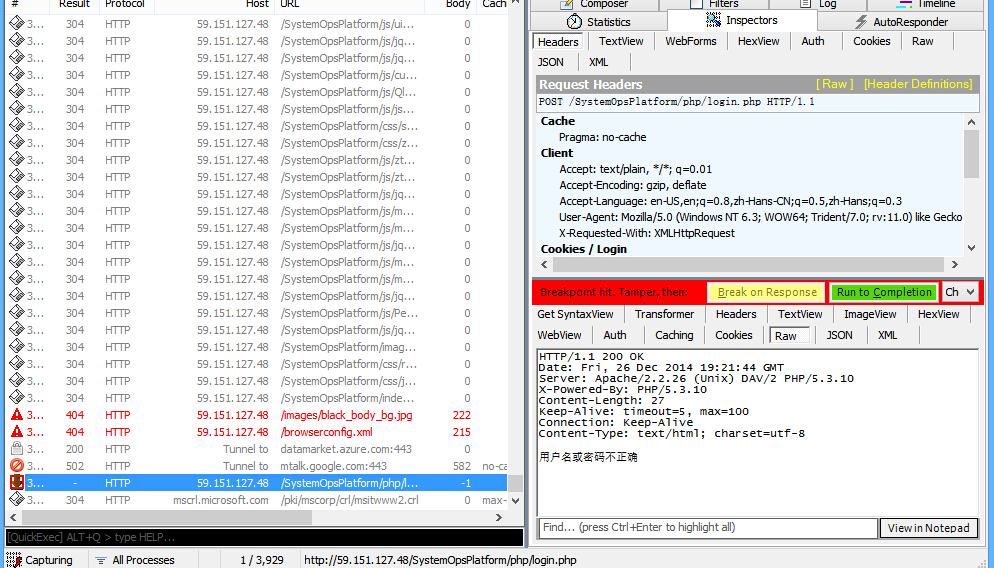The width and height of the screenshot is (994, 568).
Task: Open the Composer tab
Action: (x=595, y=4)
